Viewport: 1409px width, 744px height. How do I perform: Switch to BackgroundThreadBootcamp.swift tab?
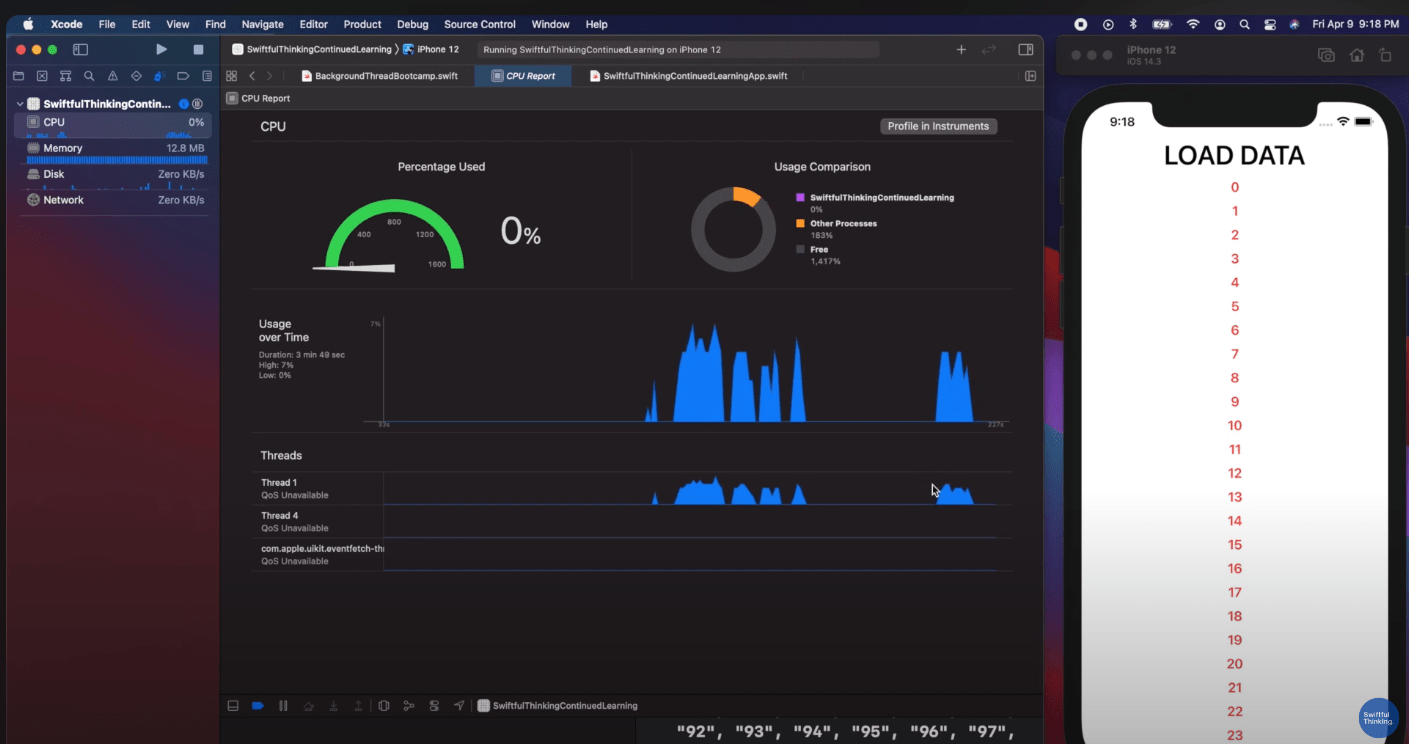(379, 76)
